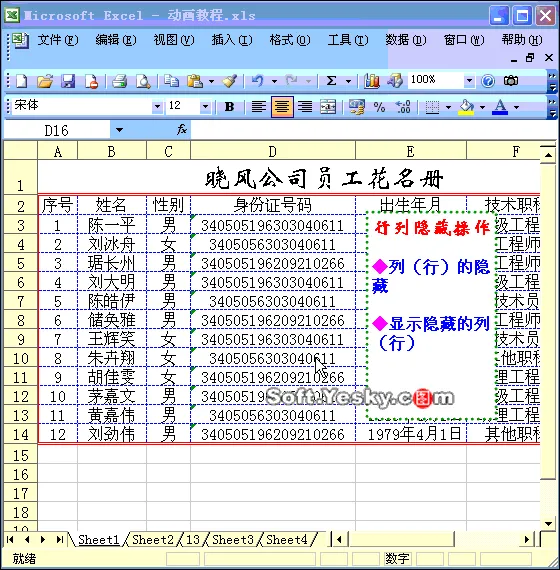Open the zoom percentage dropdown at 100%
Viewport: 560px width, 570px height.
[x=469, y=80]
